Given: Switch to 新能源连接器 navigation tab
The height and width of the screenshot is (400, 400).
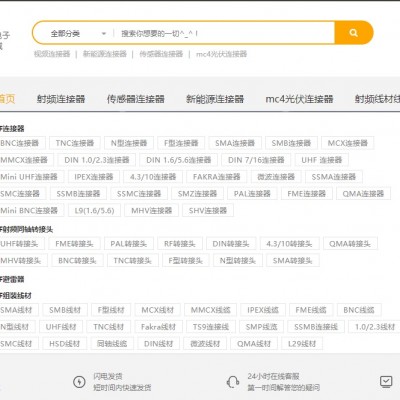Looking at the screenshot, I should [215, 99].
